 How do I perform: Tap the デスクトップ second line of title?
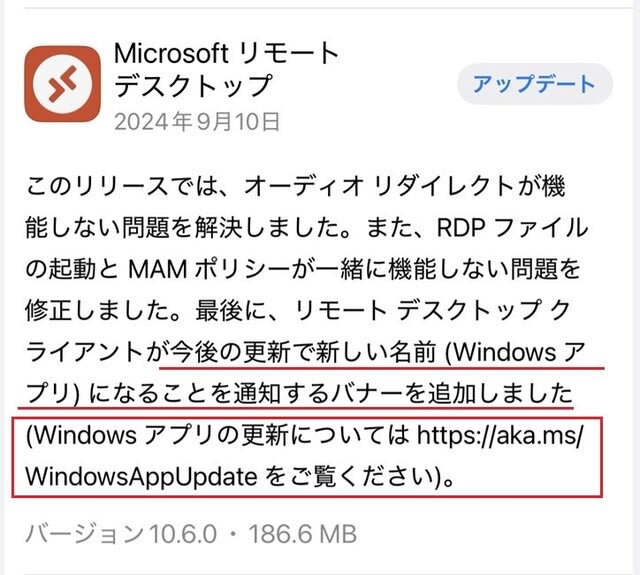tap(193, 85)
